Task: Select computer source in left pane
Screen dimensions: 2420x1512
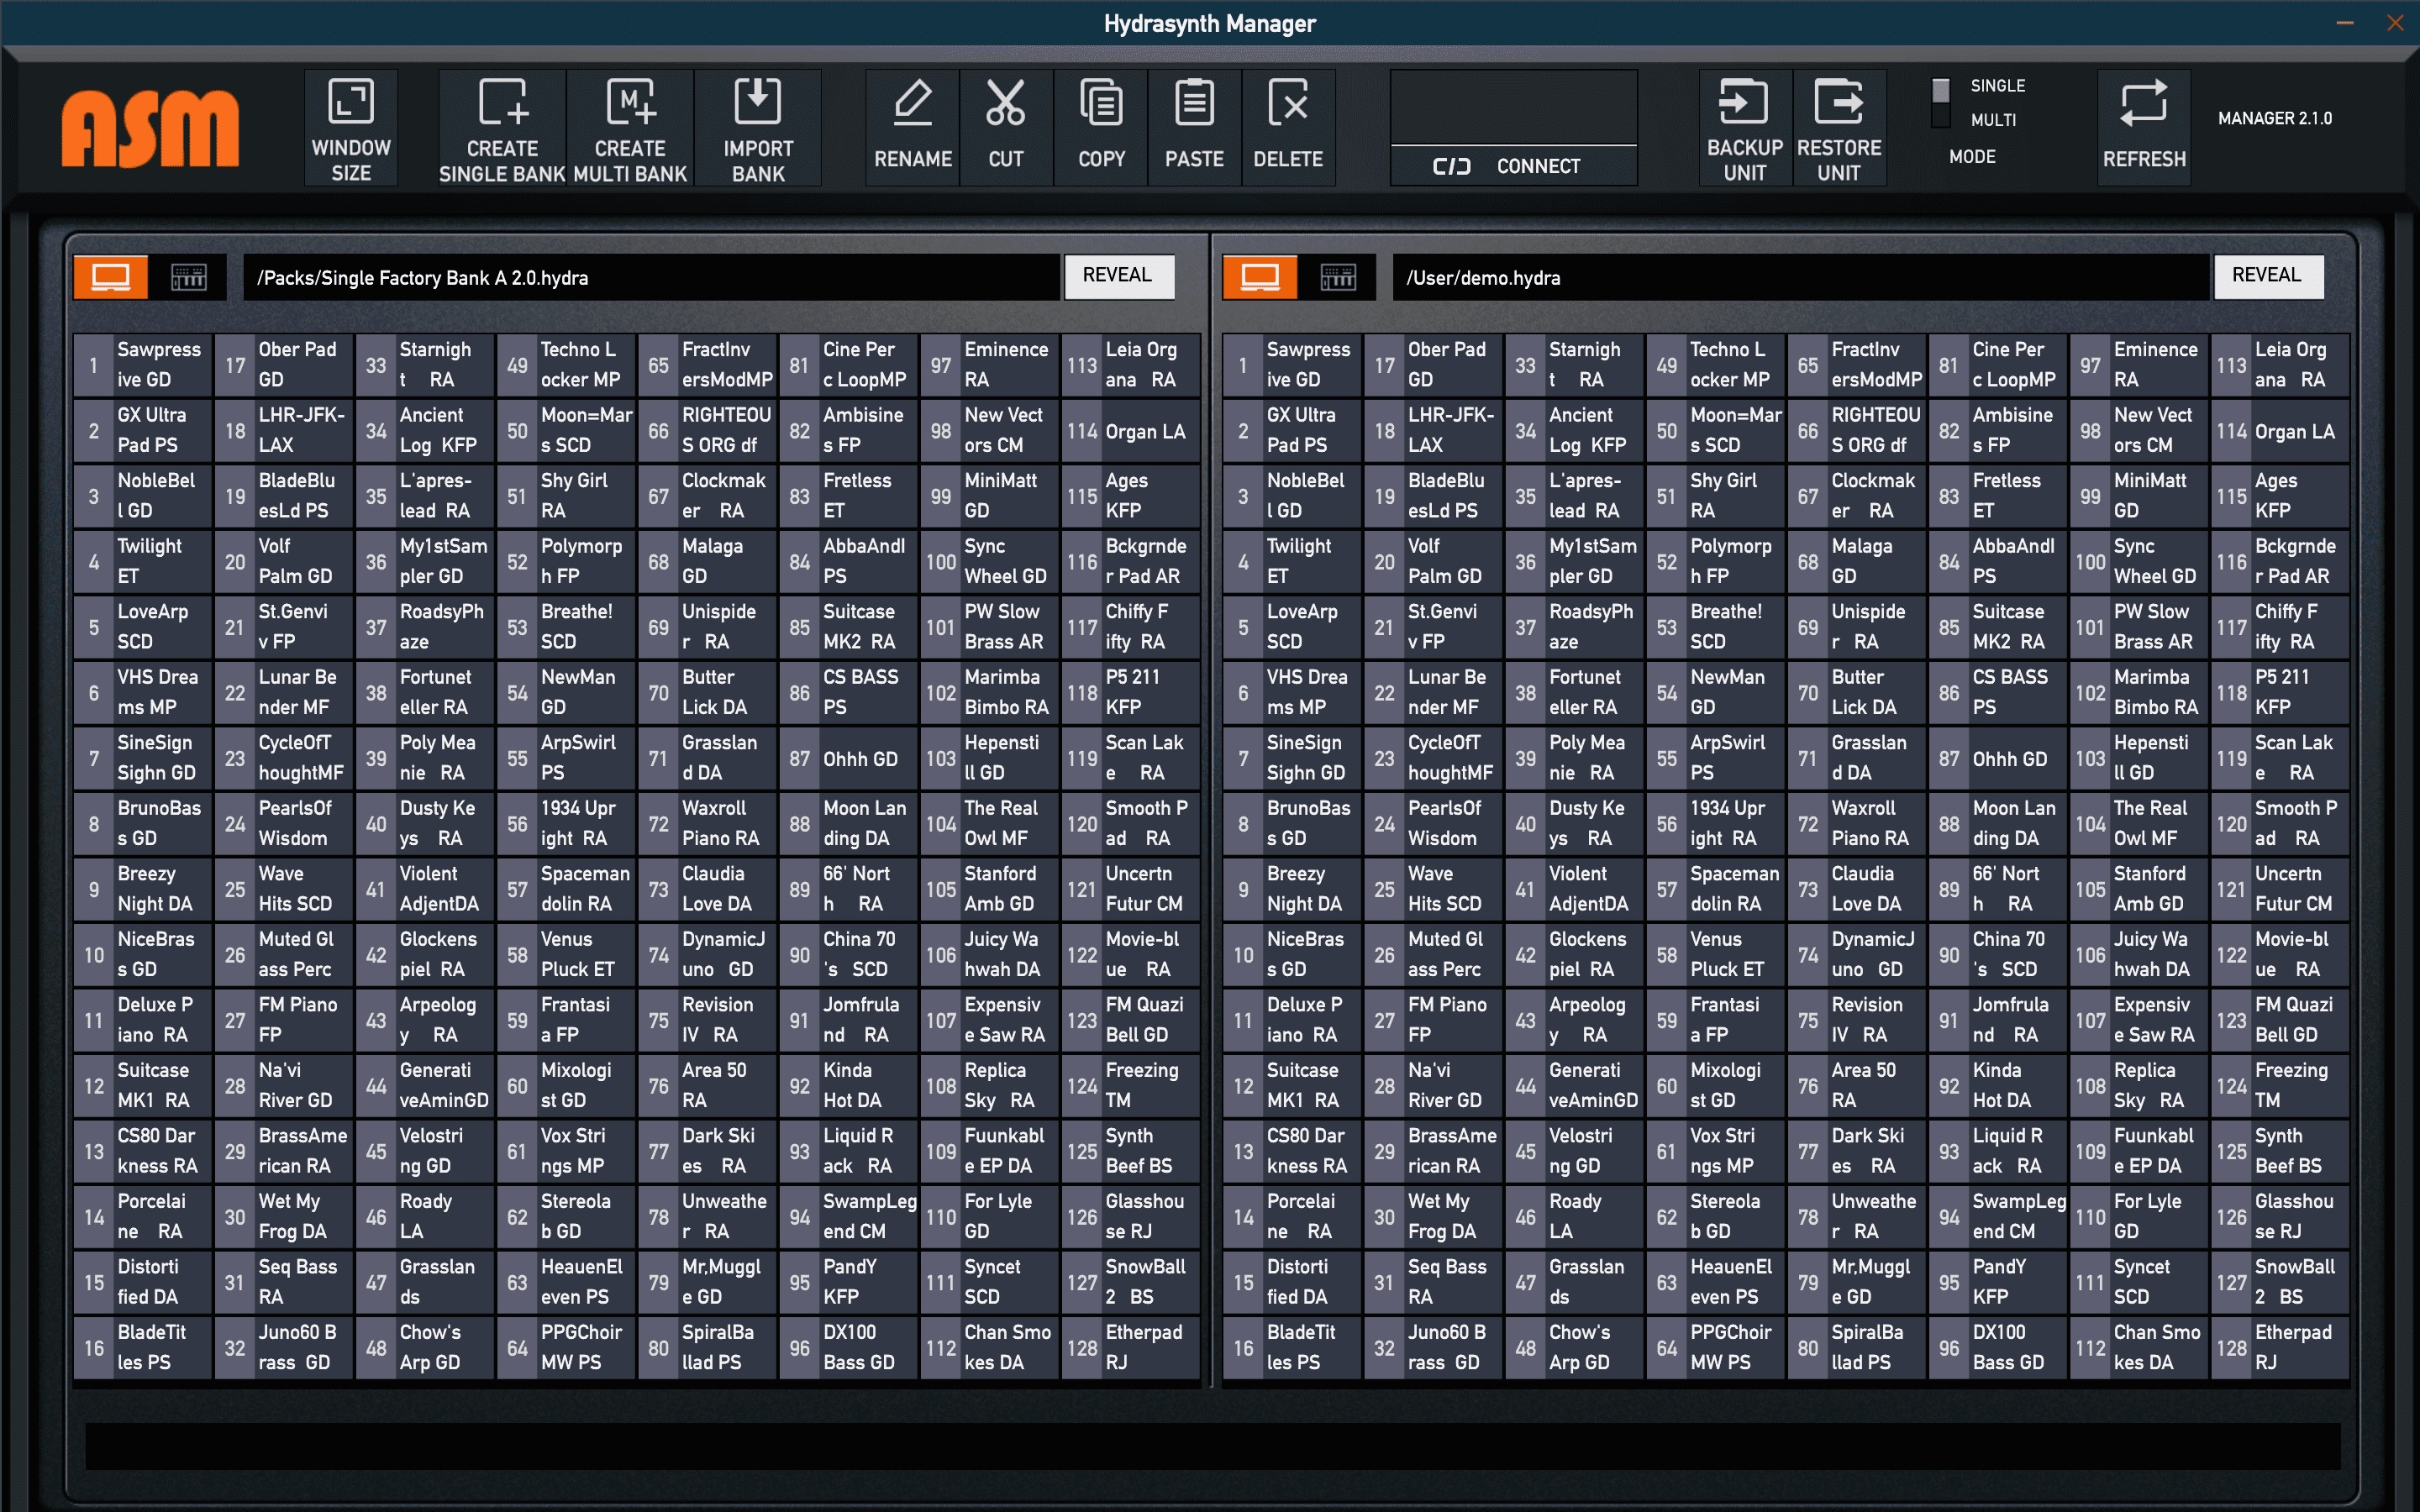Action: [x=111, y=277]
